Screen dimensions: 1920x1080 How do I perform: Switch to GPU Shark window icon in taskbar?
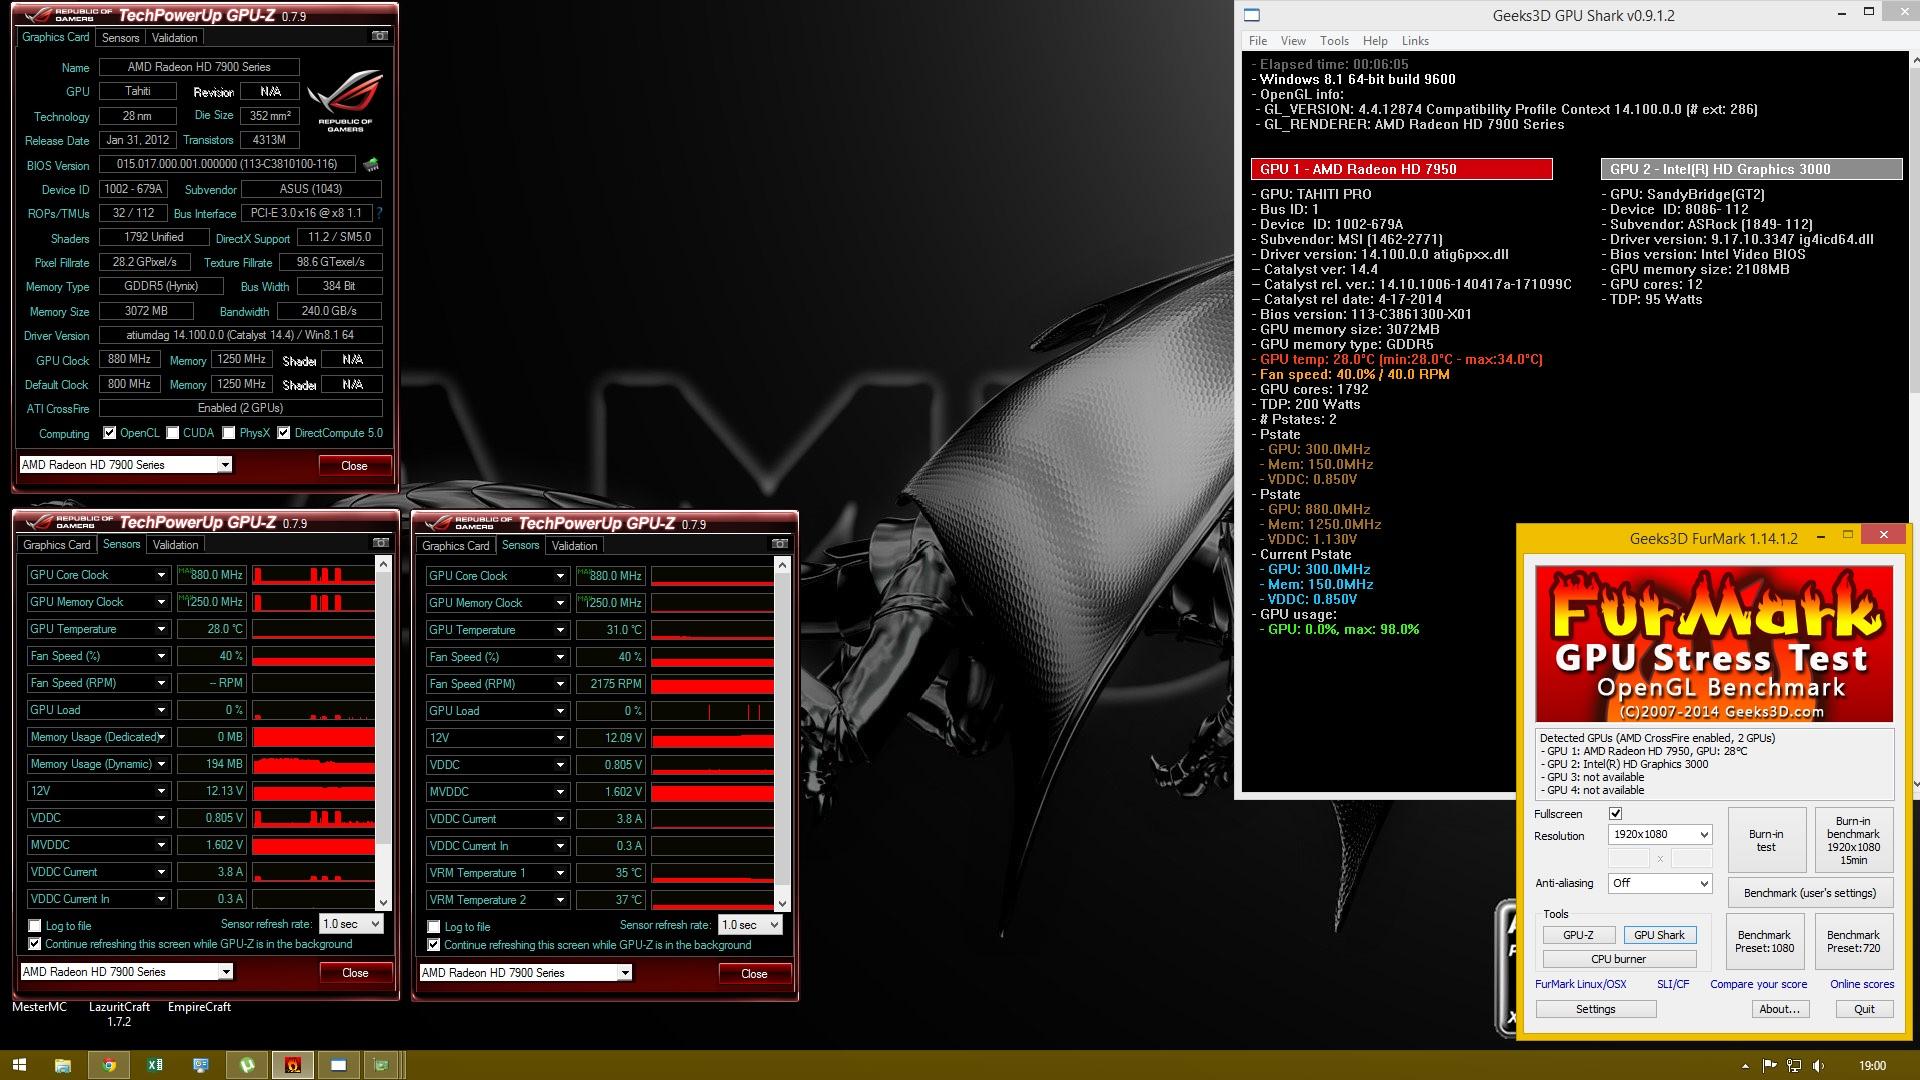point(338,1065)
